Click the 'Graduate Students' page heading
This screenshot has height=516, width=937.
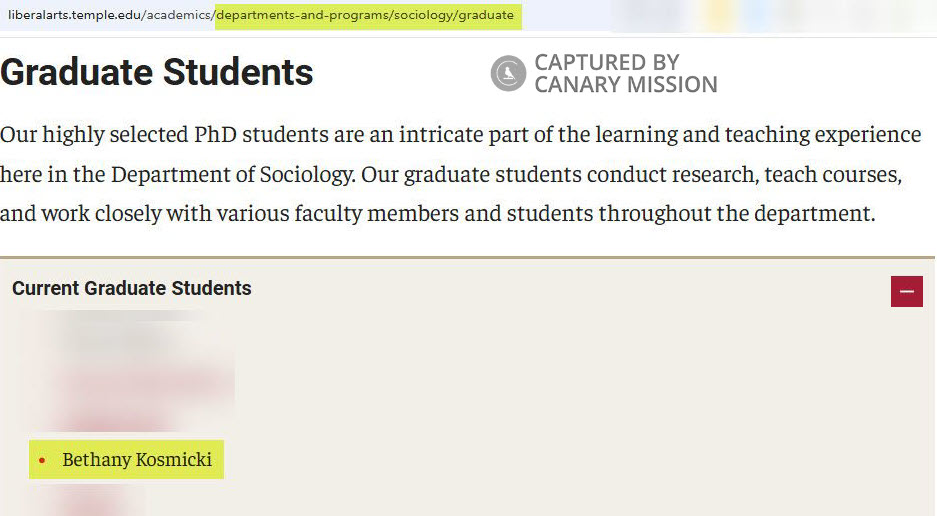(x=157, y=73)
